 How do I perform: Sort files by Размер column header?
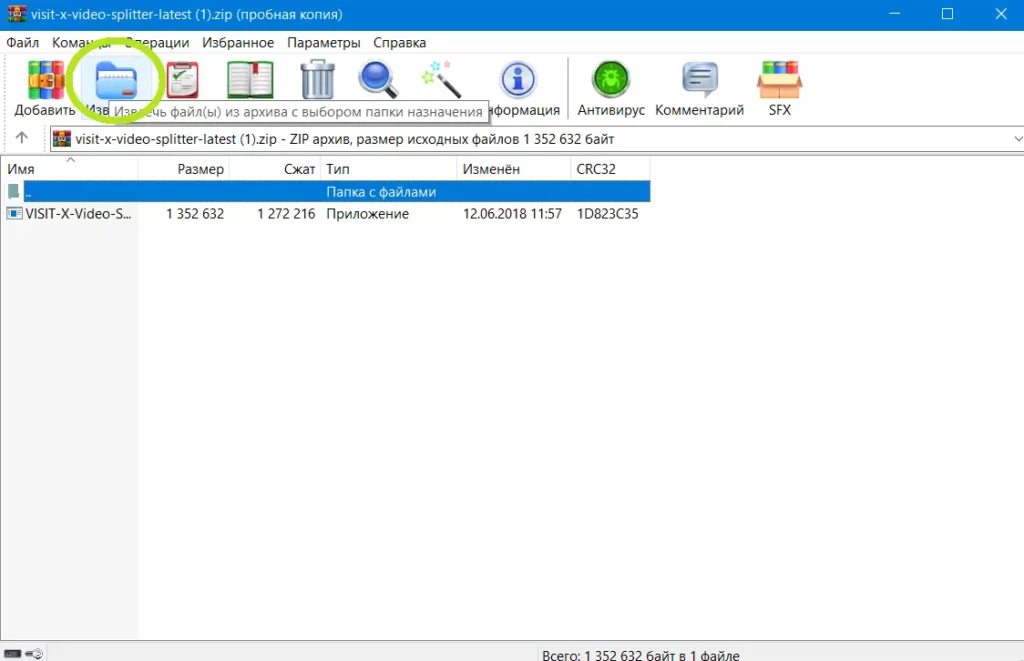tap(184, 169)
